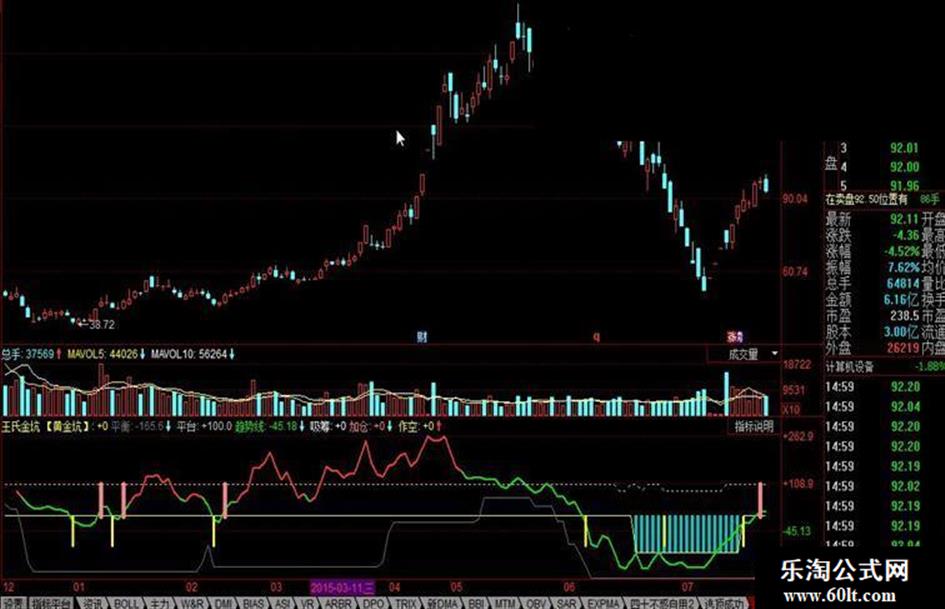Click the X10 volume scale label
Viewport: 945px width, 609px height.
[x=791, y=410]
